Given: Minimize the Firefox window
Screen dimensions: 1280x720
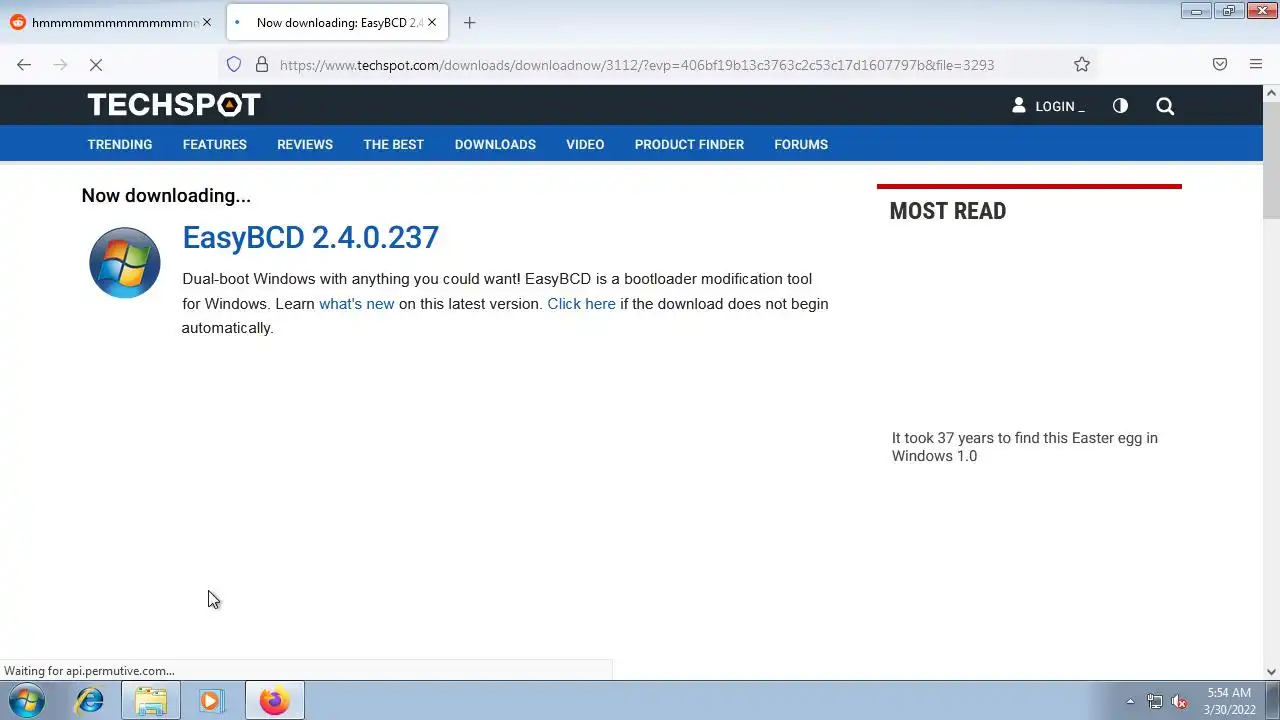Looking at the screenshot, I should 1196,11.
